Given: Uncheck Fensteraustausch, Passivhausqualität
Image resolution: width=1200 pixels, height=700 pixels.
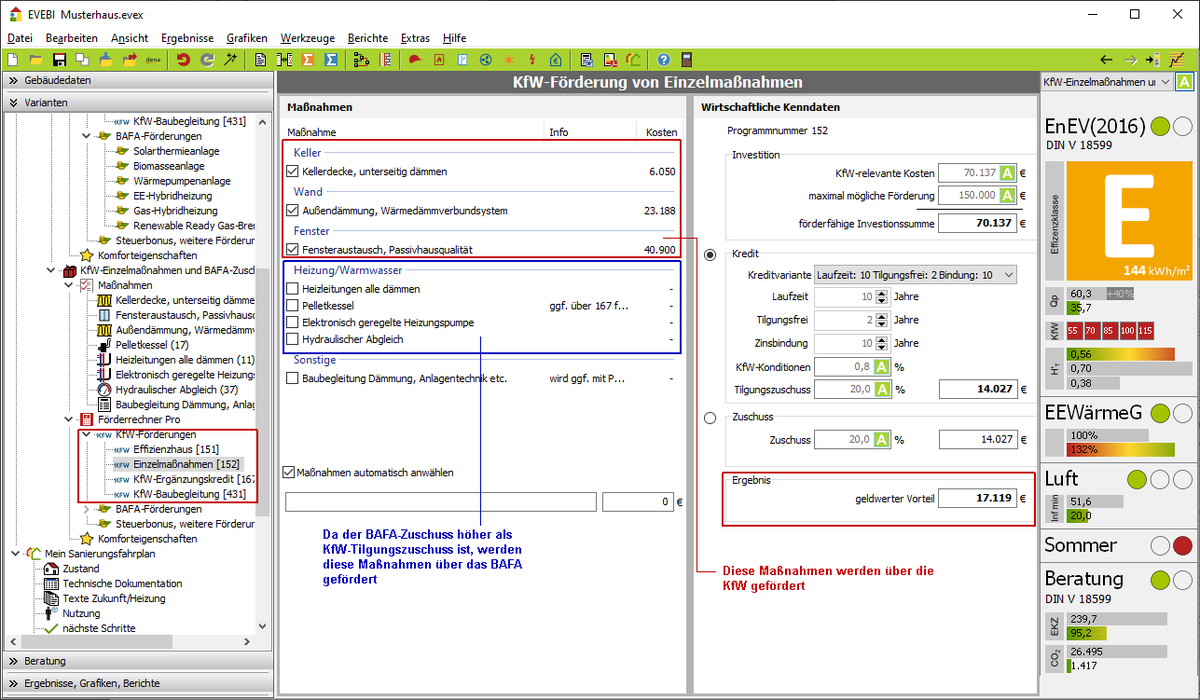Looking at the screenshot, I should (x=292, y=250).
